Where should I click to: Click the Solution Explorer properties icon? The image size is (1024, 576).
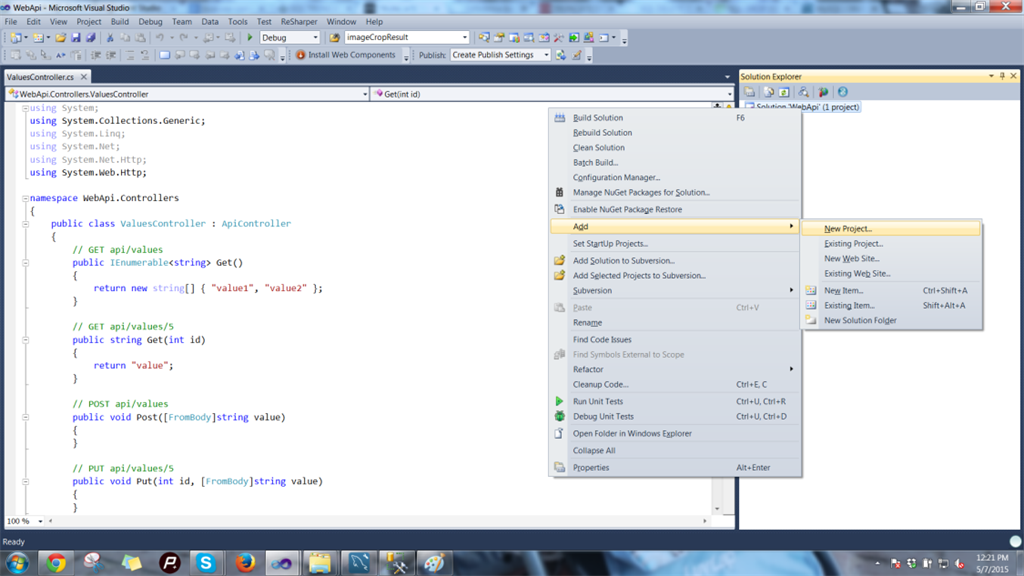(x=750, y=92)
